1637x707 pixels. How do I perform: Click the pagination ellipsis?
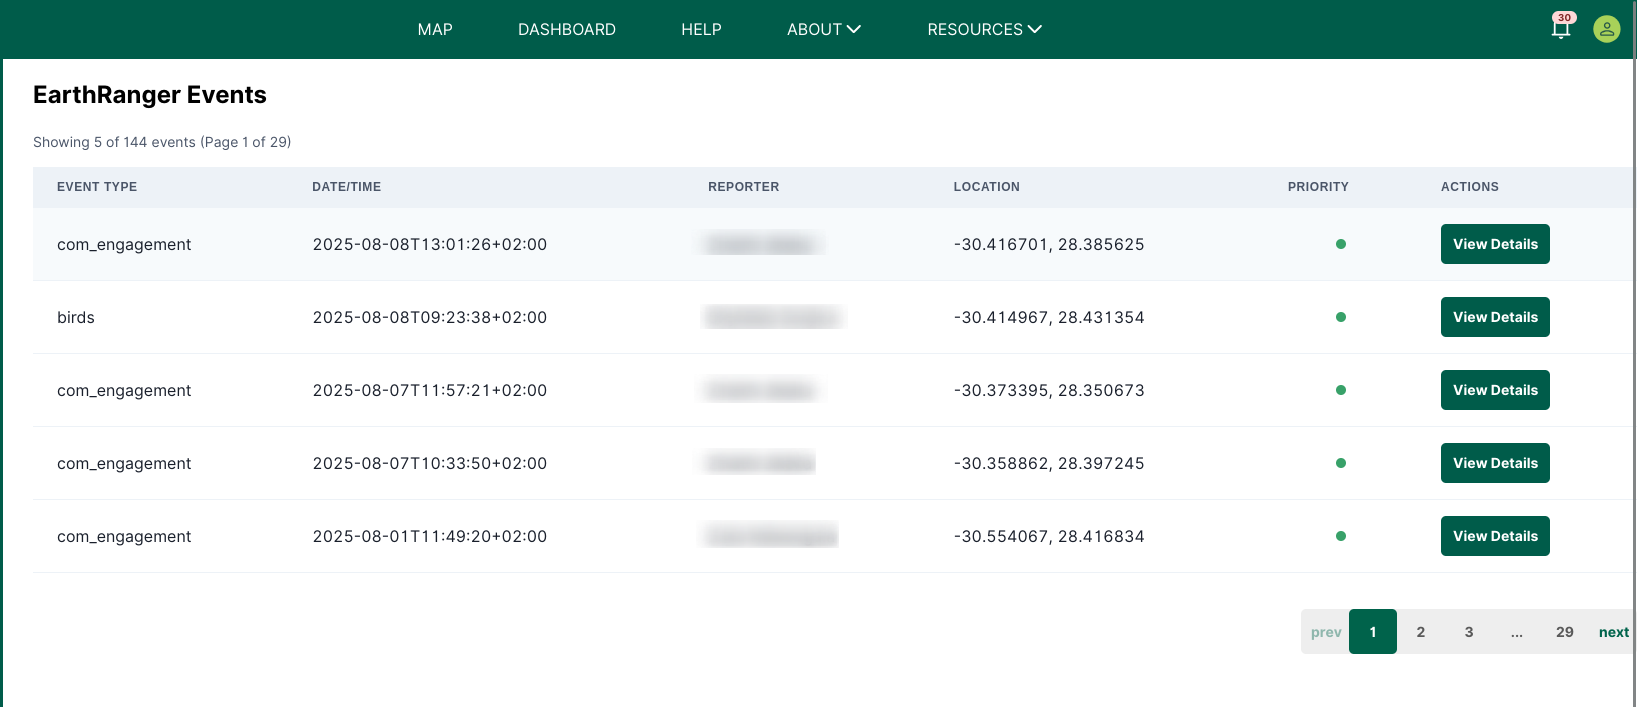tap(1517, 632)
